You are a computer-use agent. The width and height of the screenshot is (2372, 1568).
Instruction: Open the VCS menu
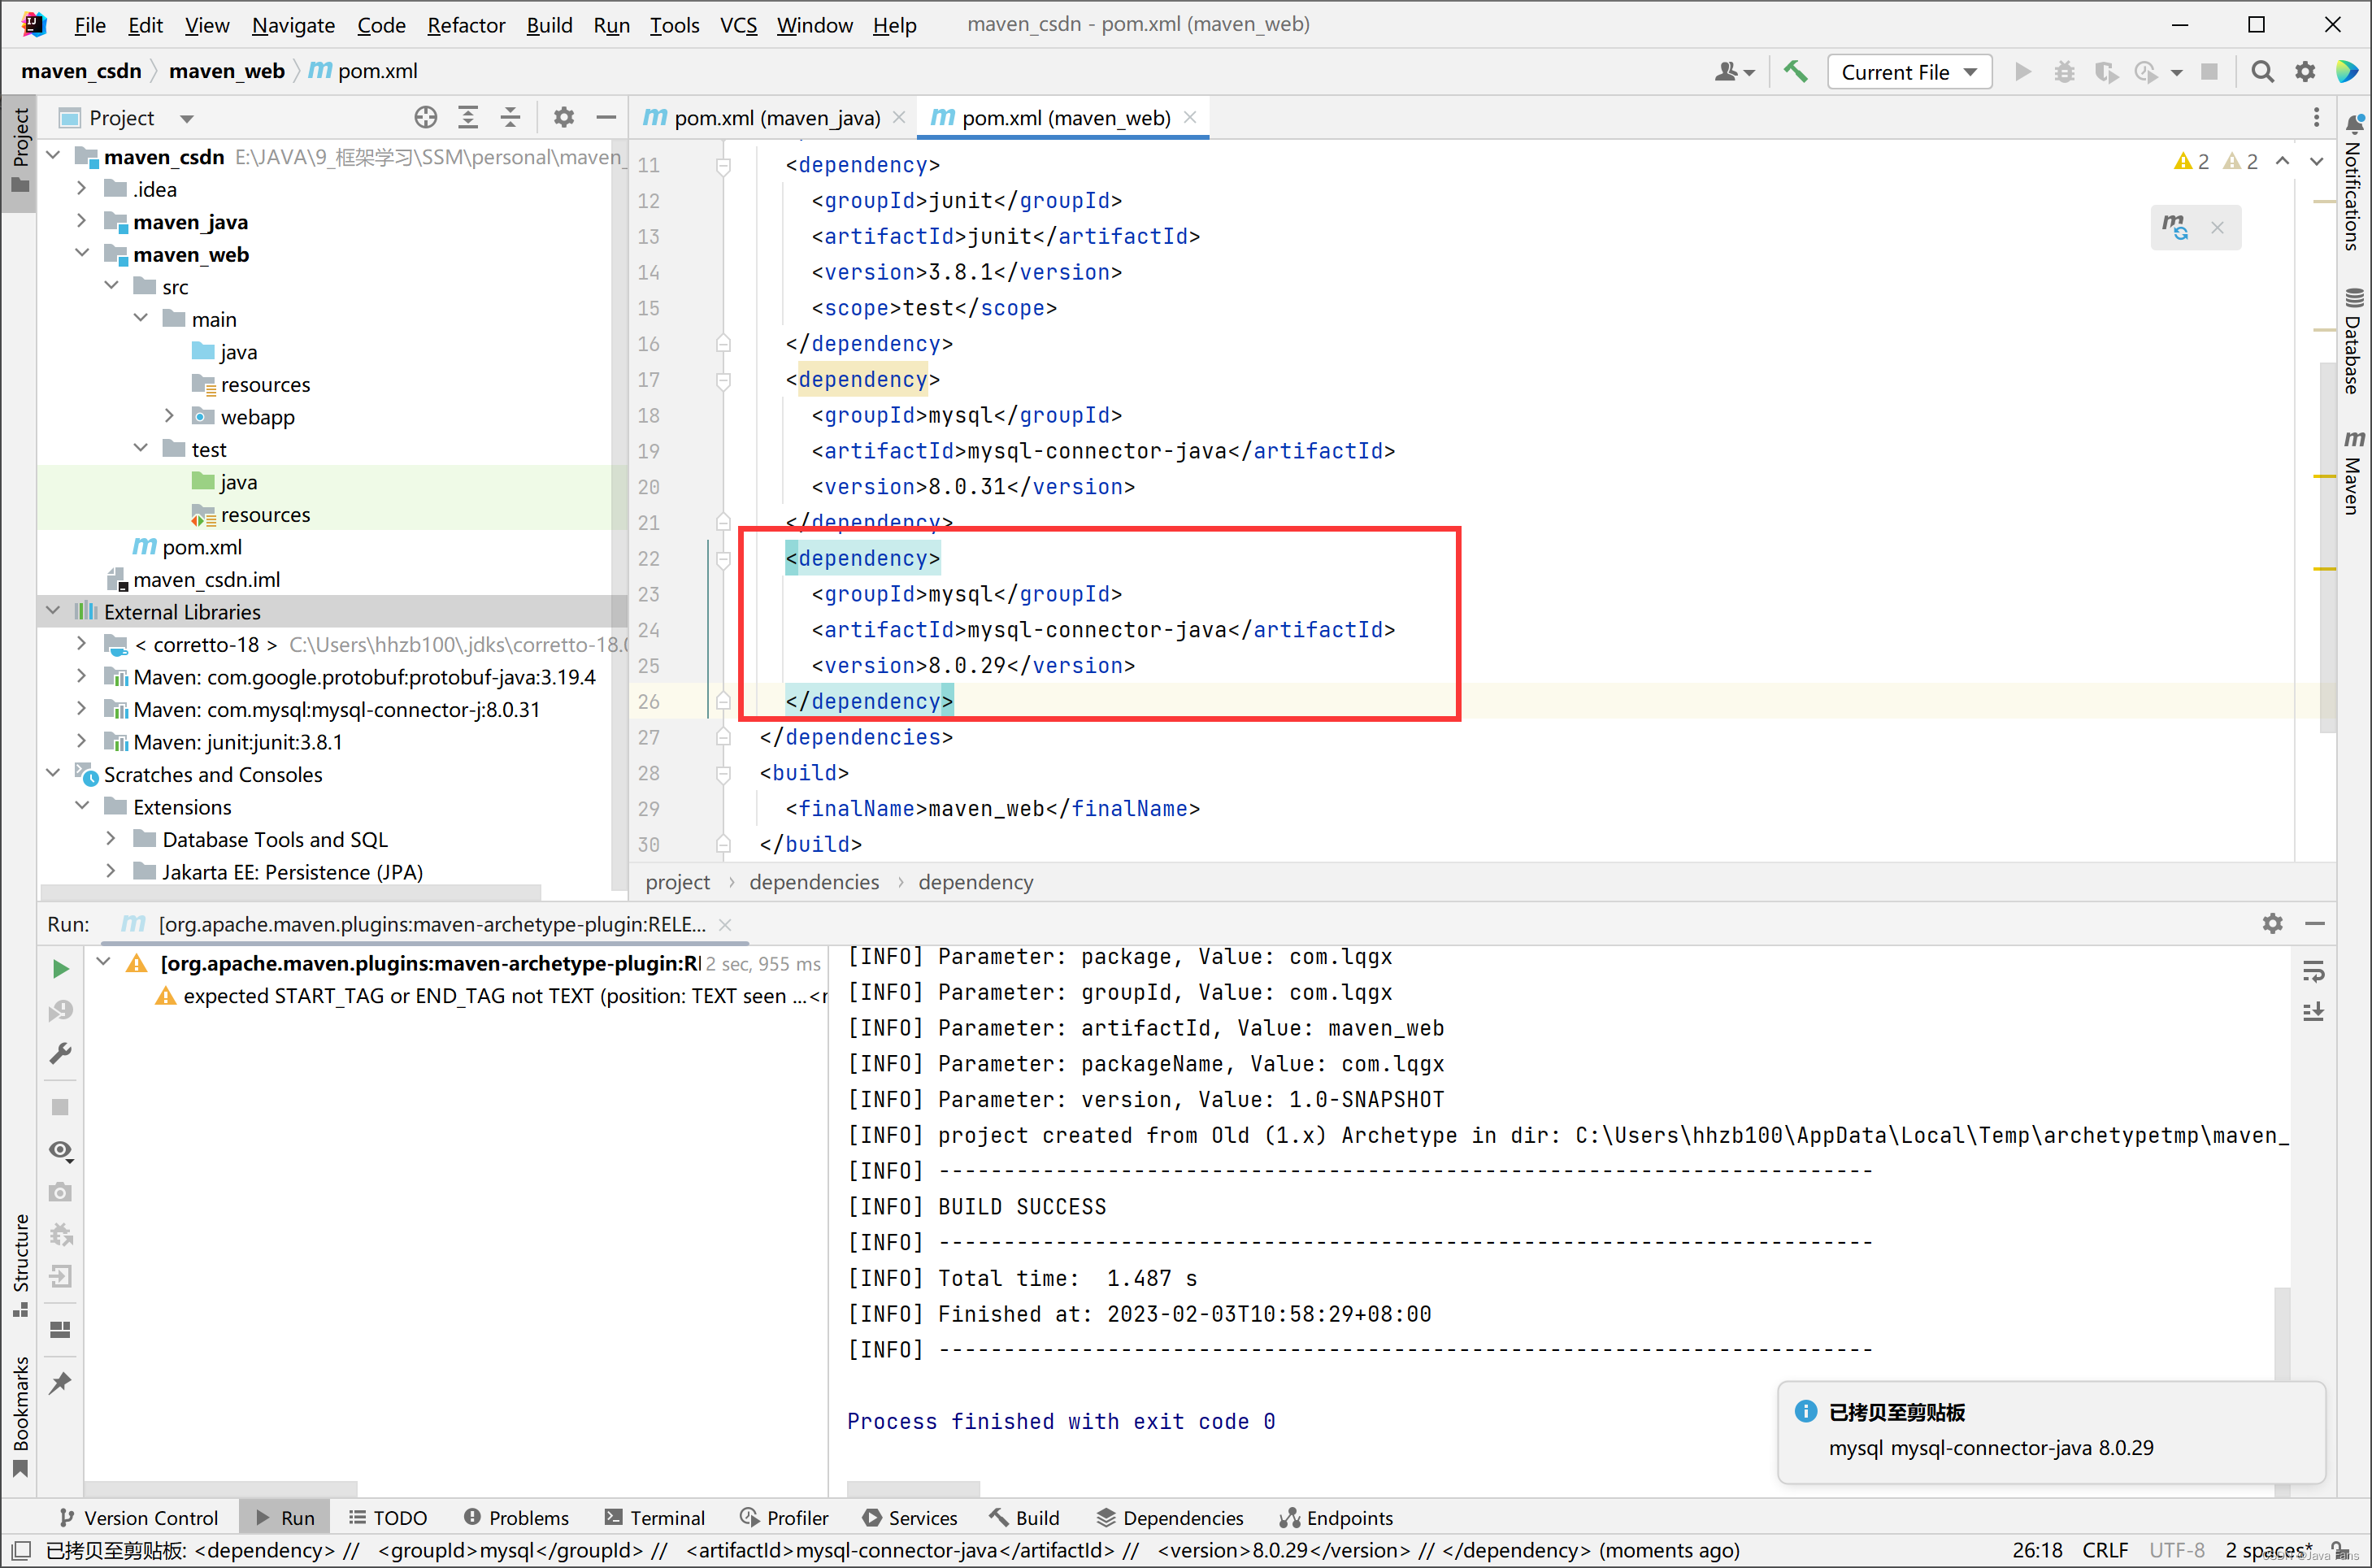(738, 25)
